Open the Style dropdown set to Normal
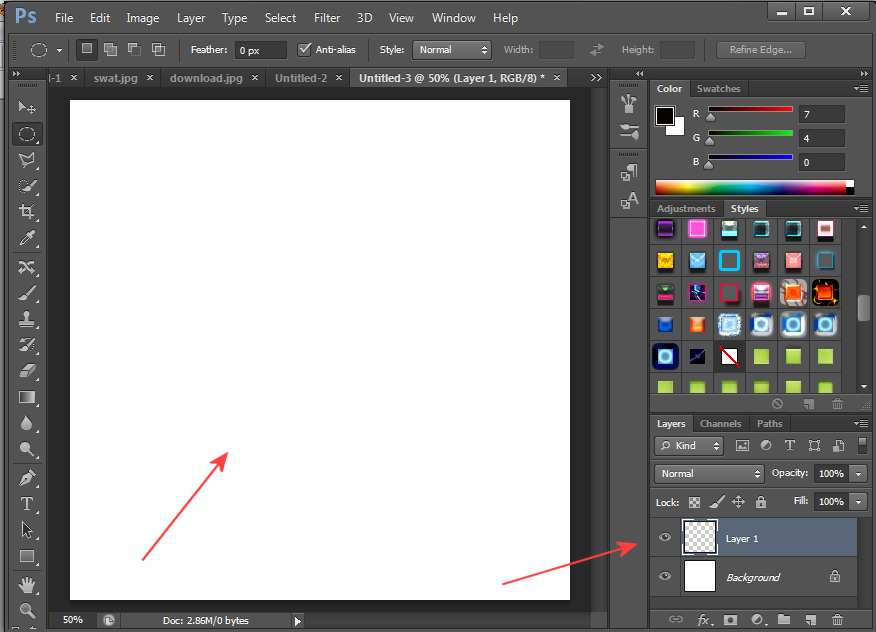This screenshot has height=632, width=876. click(451, 50)
